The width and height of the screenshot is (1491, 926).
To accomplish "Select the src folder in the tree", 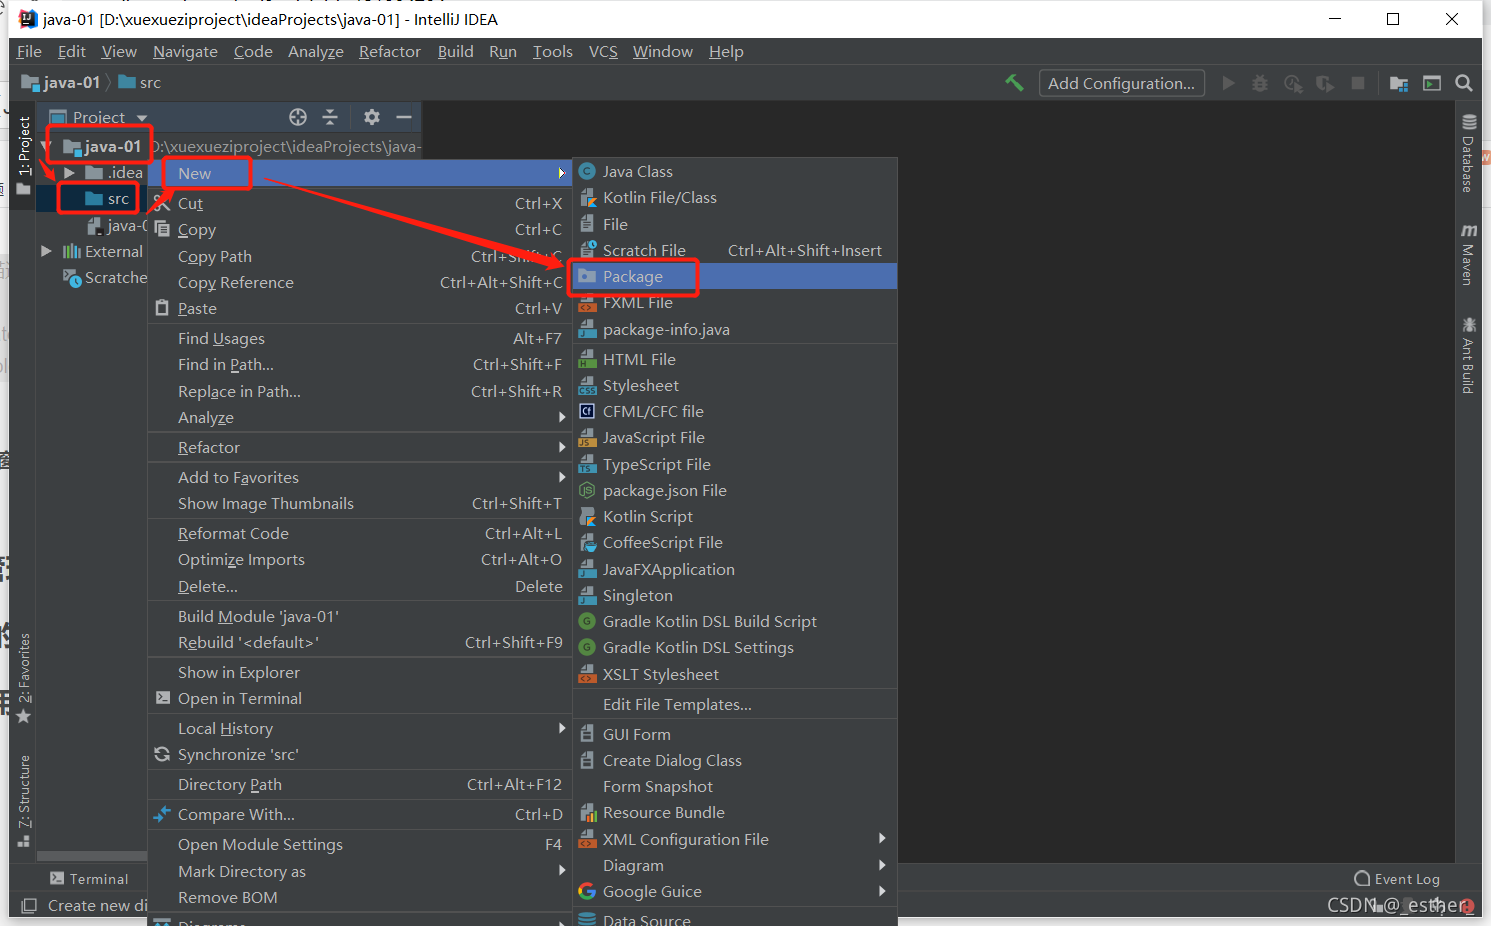I will coord(107,199).
